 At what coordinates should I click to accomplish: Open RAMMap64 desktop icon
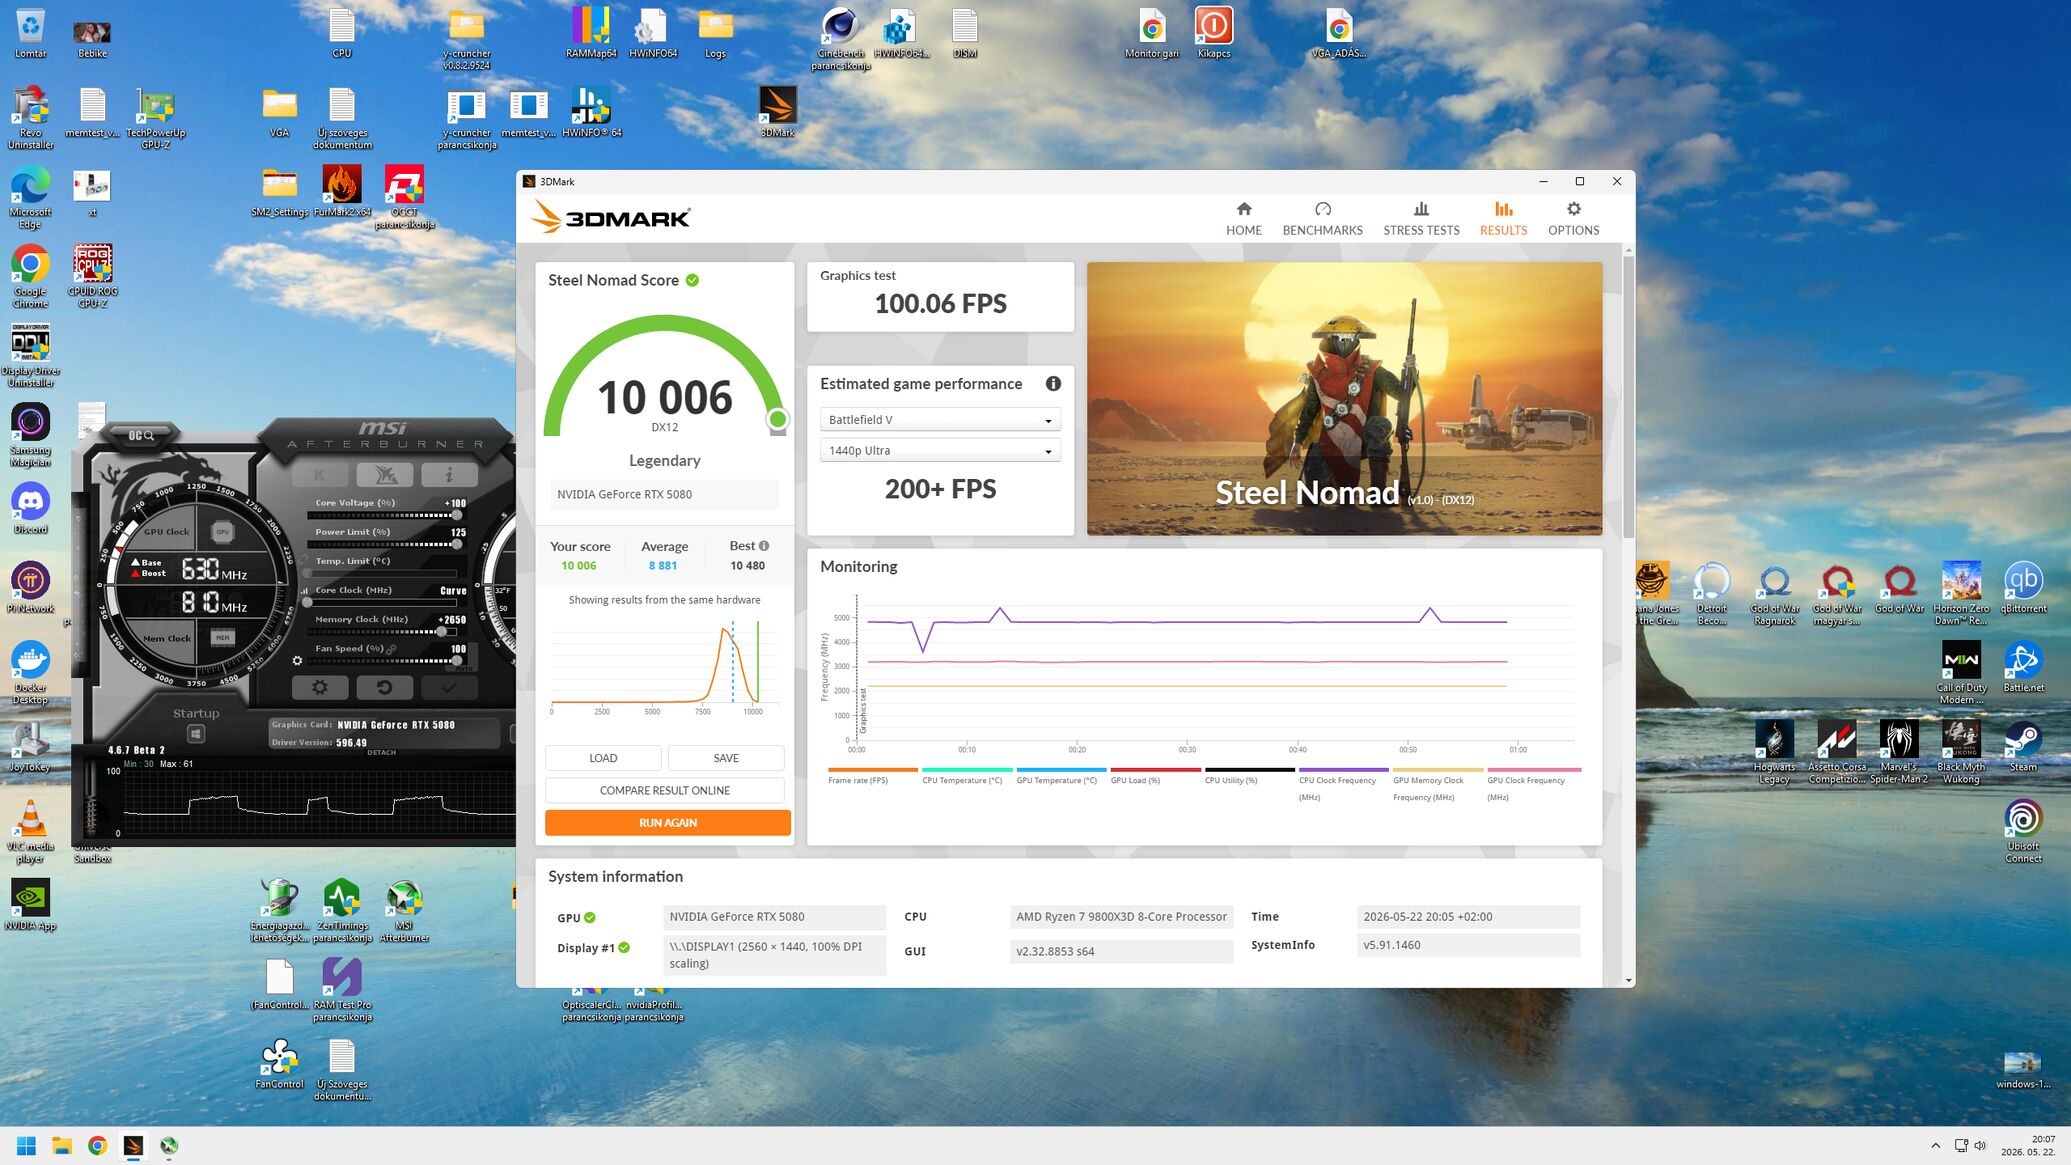point(591,33)
